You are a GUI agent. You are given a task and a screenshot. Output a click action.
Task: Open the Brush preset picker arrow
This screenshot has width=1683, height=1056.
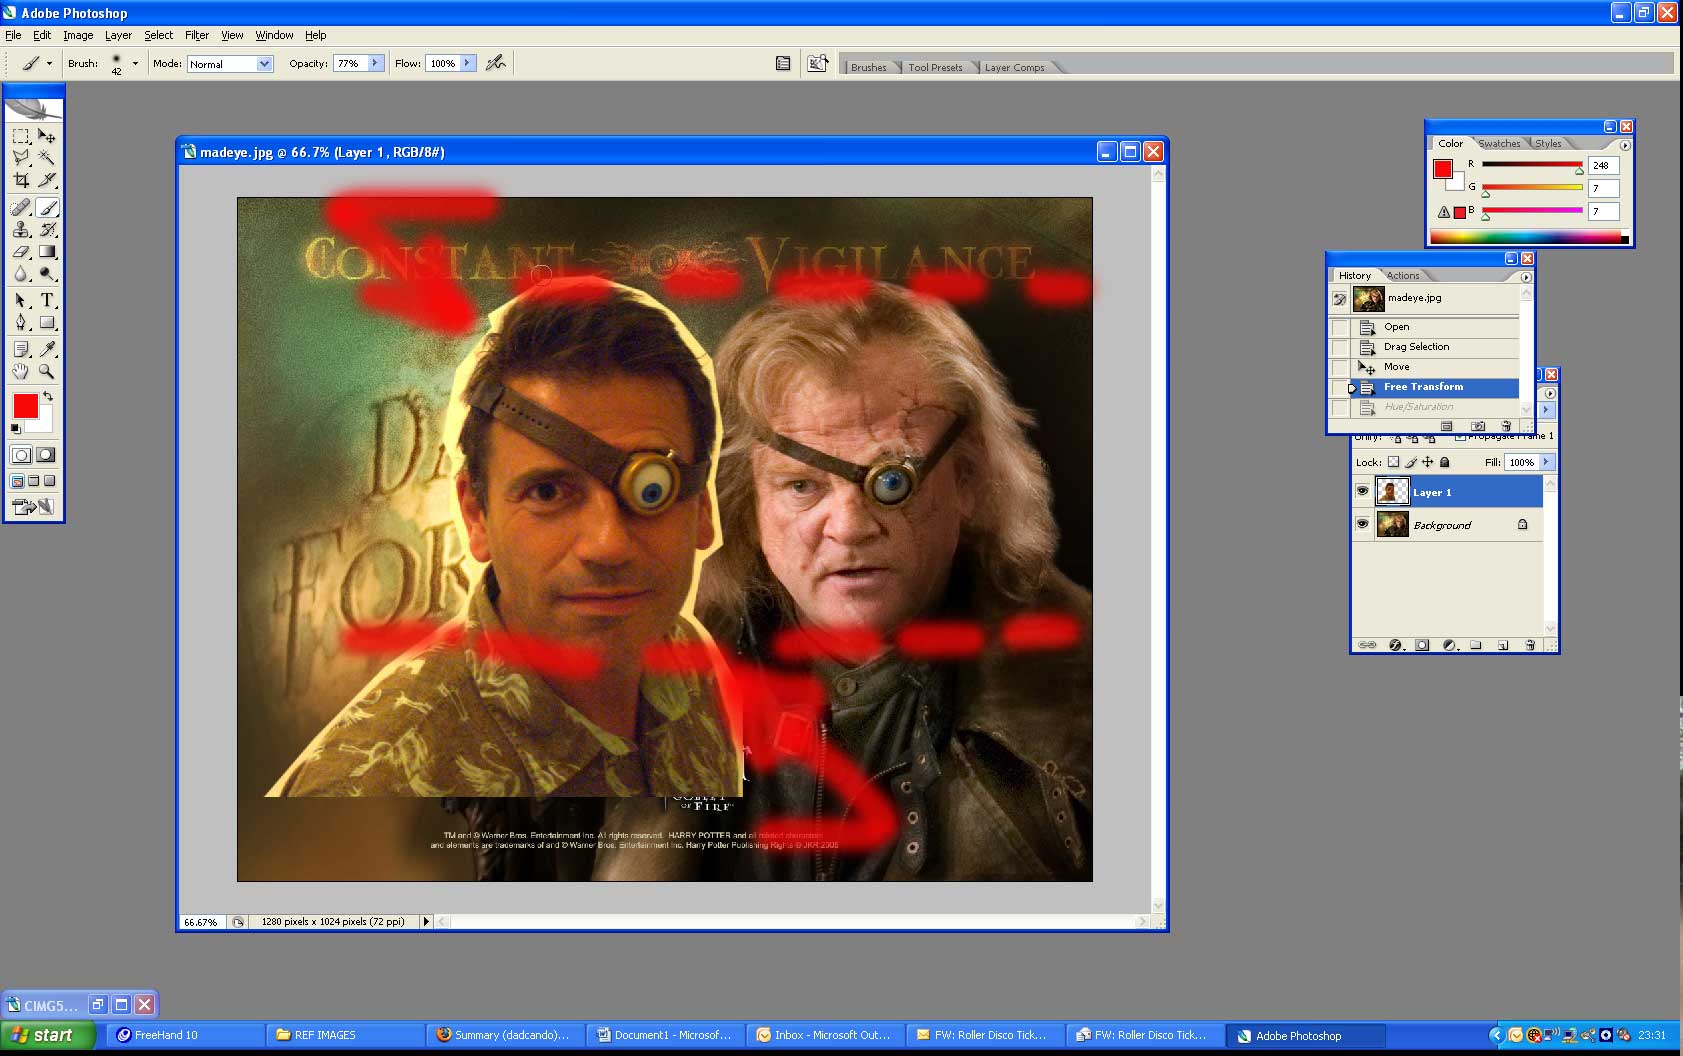(x=135, y=63)
